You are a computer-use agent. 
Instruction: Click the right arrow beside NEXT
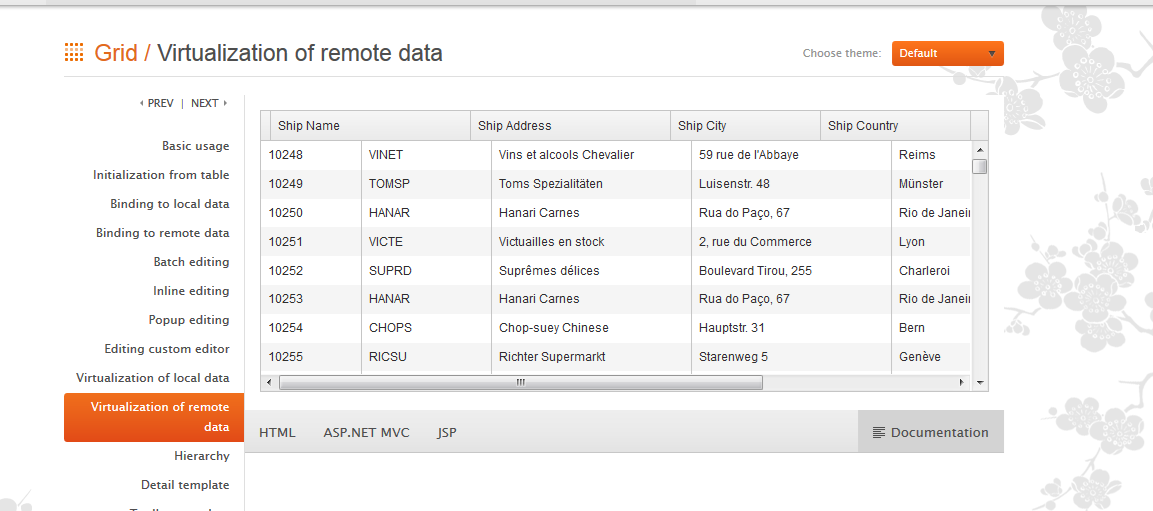click(x=225, y=103)
